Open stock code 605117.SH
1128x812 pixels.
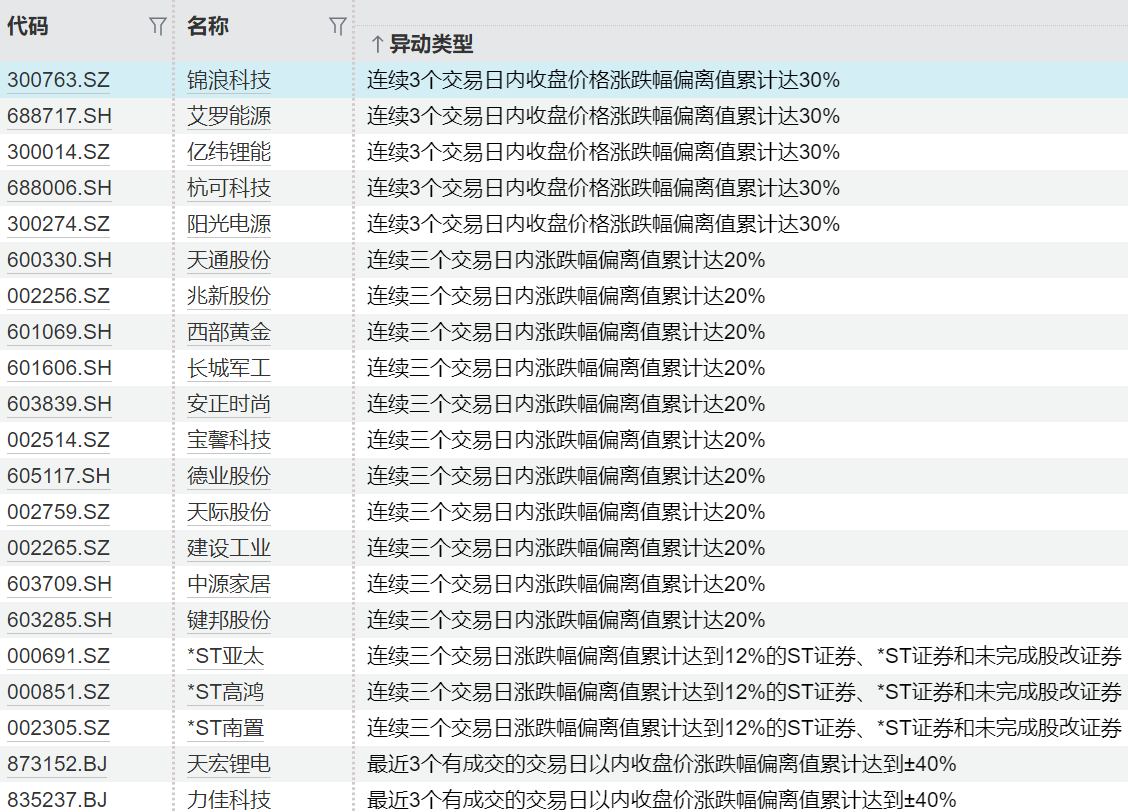59,475
